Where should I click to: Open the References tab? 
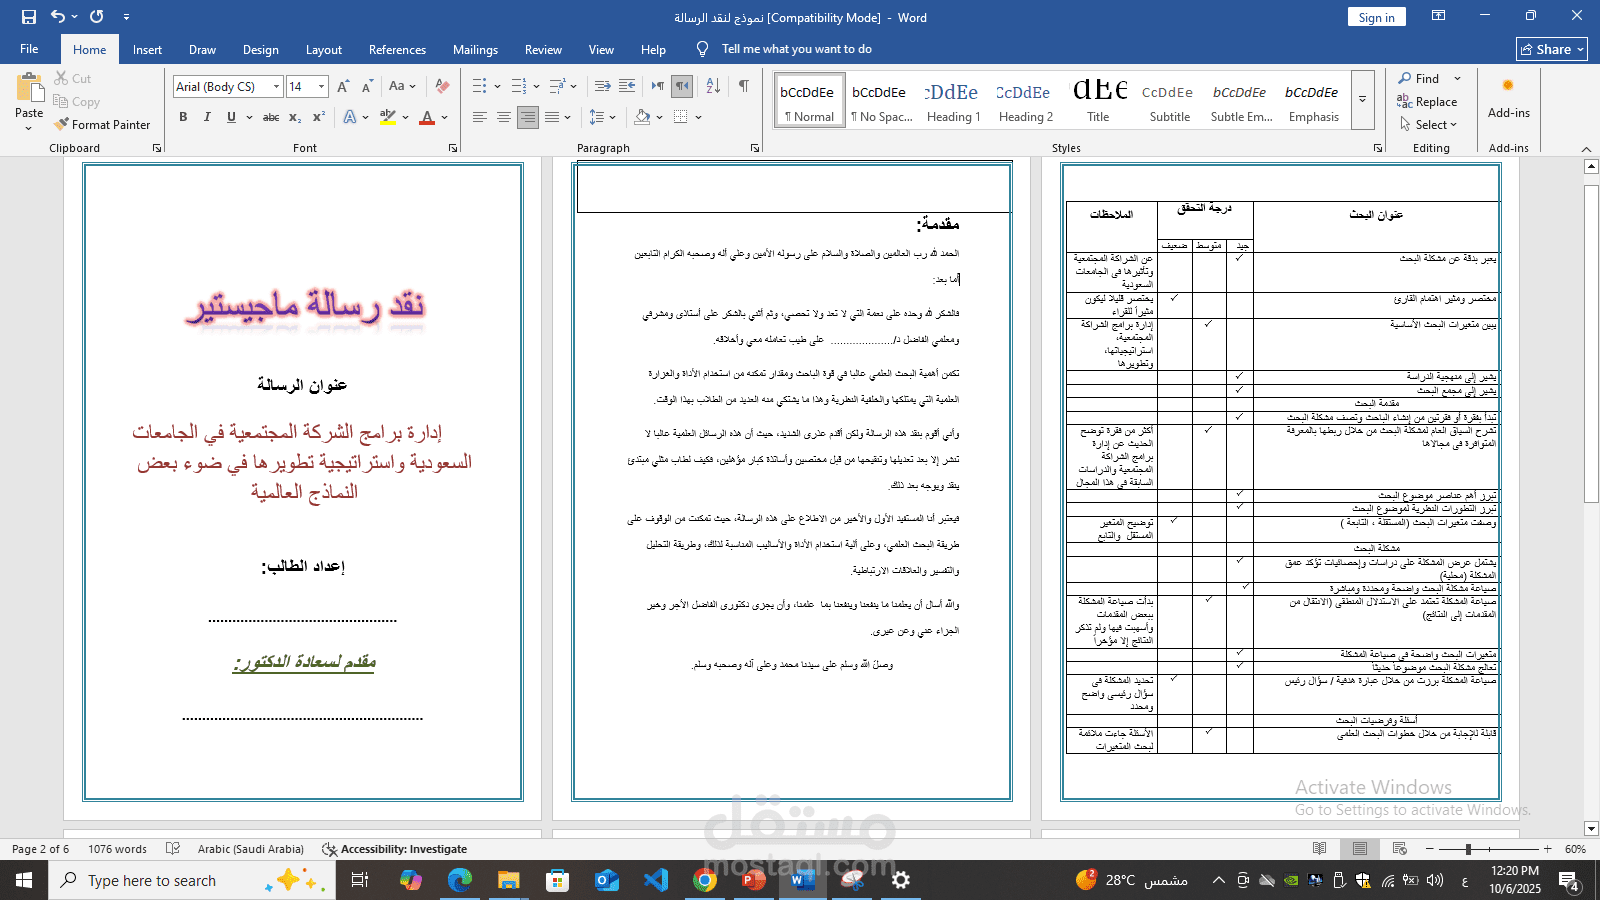pos(397,49)
